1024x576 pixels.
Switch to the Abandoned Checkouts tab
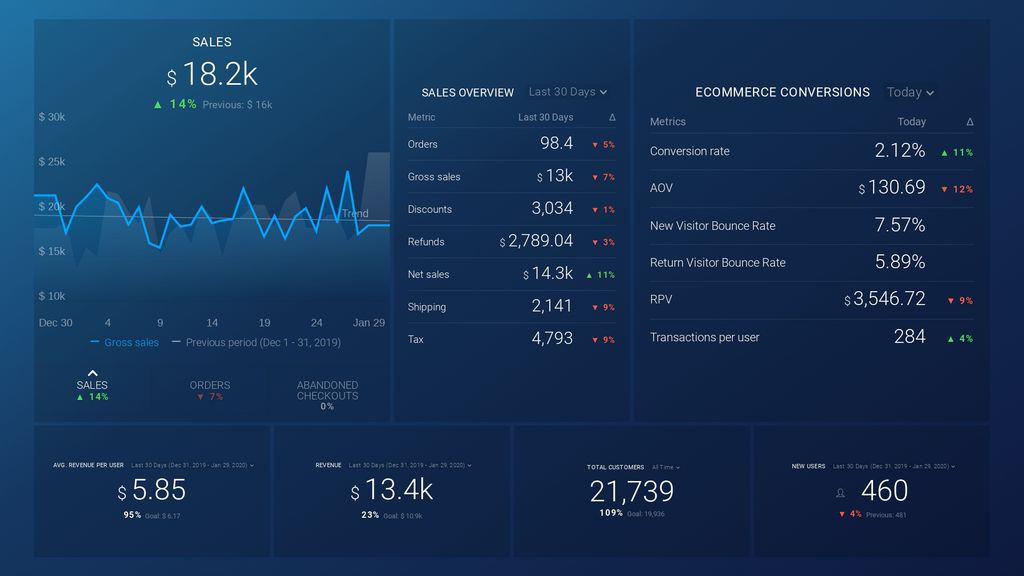[328, 390]
